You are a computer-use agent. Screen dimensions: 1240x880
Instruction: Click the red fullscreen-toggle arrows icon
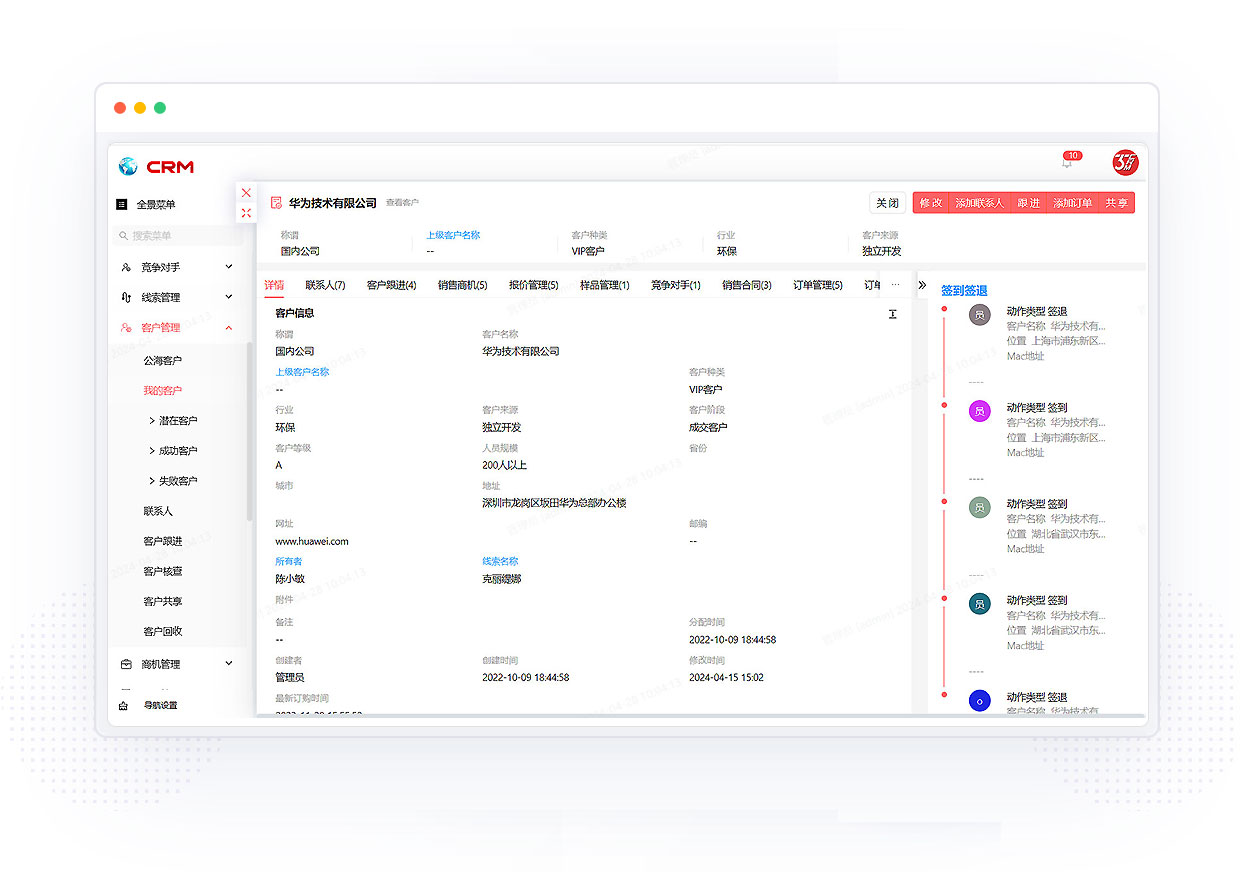pyautogui.click(x=246, y=213)
